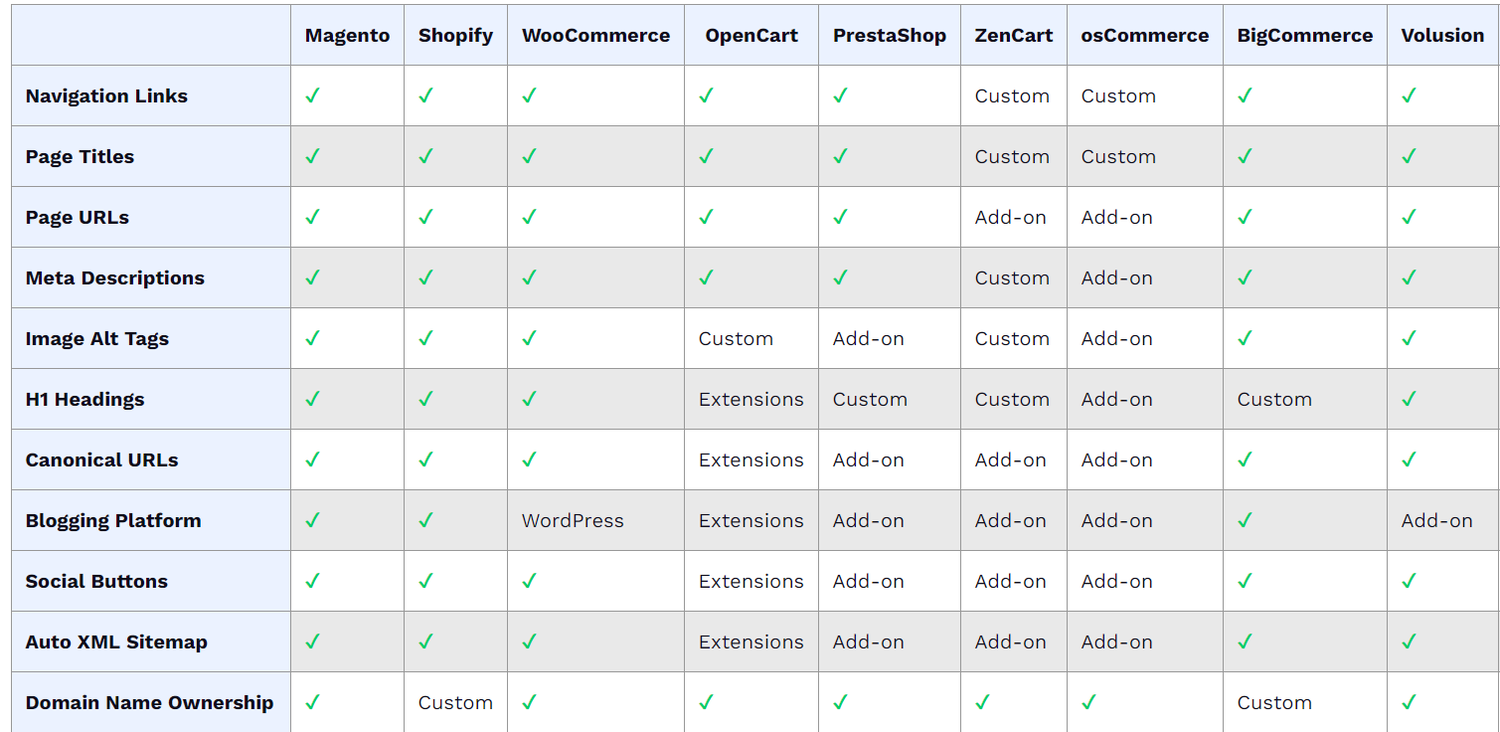This screenshot has height=732, width=1500.
Task: Click Shopify's Custom cell for Domain Ownership
Action: point(455,703)
